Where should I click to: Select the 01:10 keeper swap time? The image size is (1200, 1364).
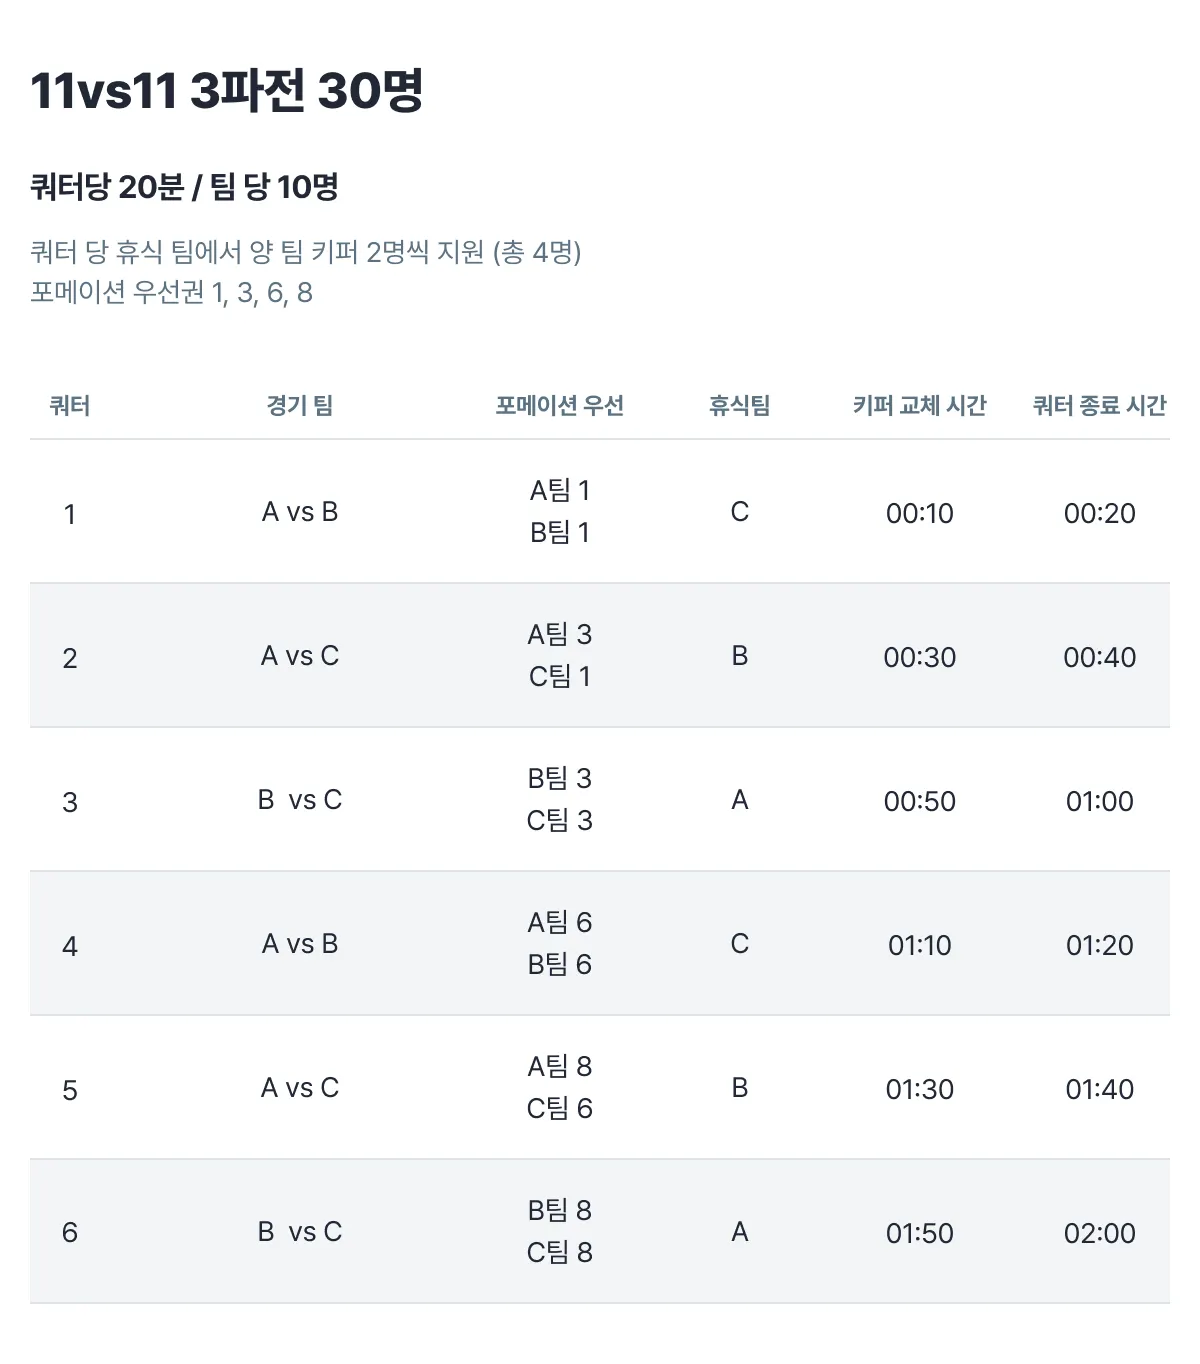pyautogui.click(x=920, y=945)
